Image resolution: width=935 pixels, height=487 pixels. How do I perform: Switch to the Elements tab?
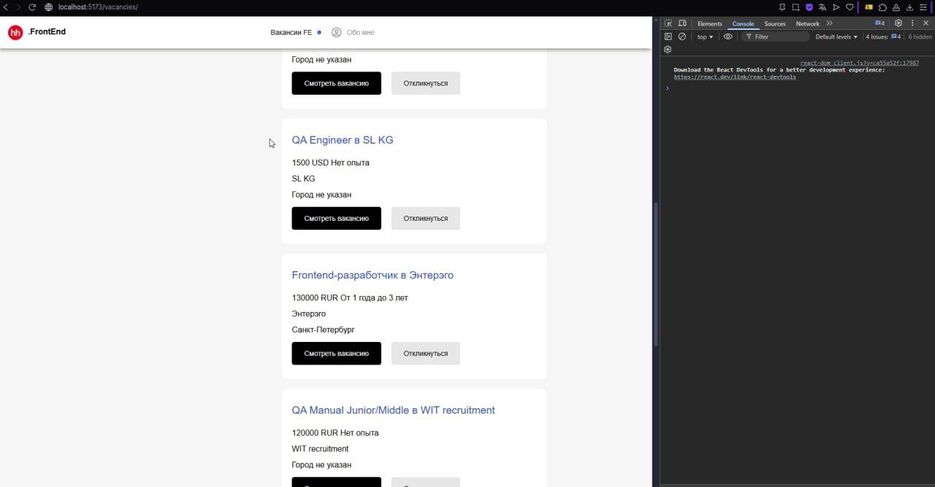709,23
